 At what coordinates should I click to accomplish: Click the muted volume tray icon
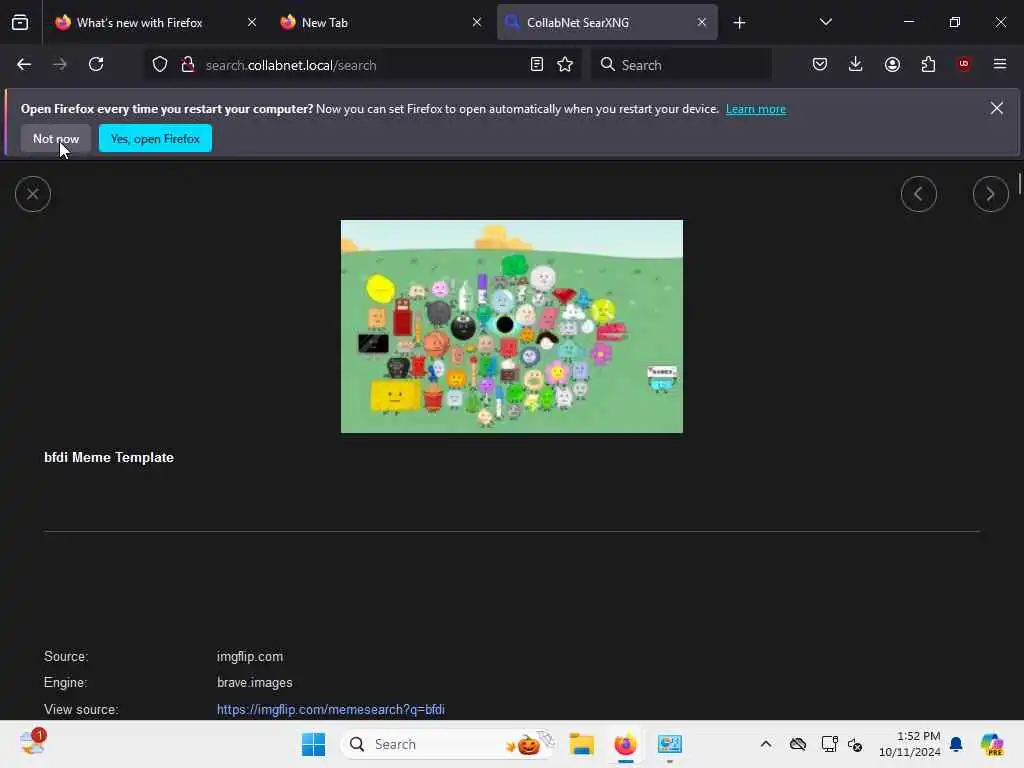coord(855,744)
